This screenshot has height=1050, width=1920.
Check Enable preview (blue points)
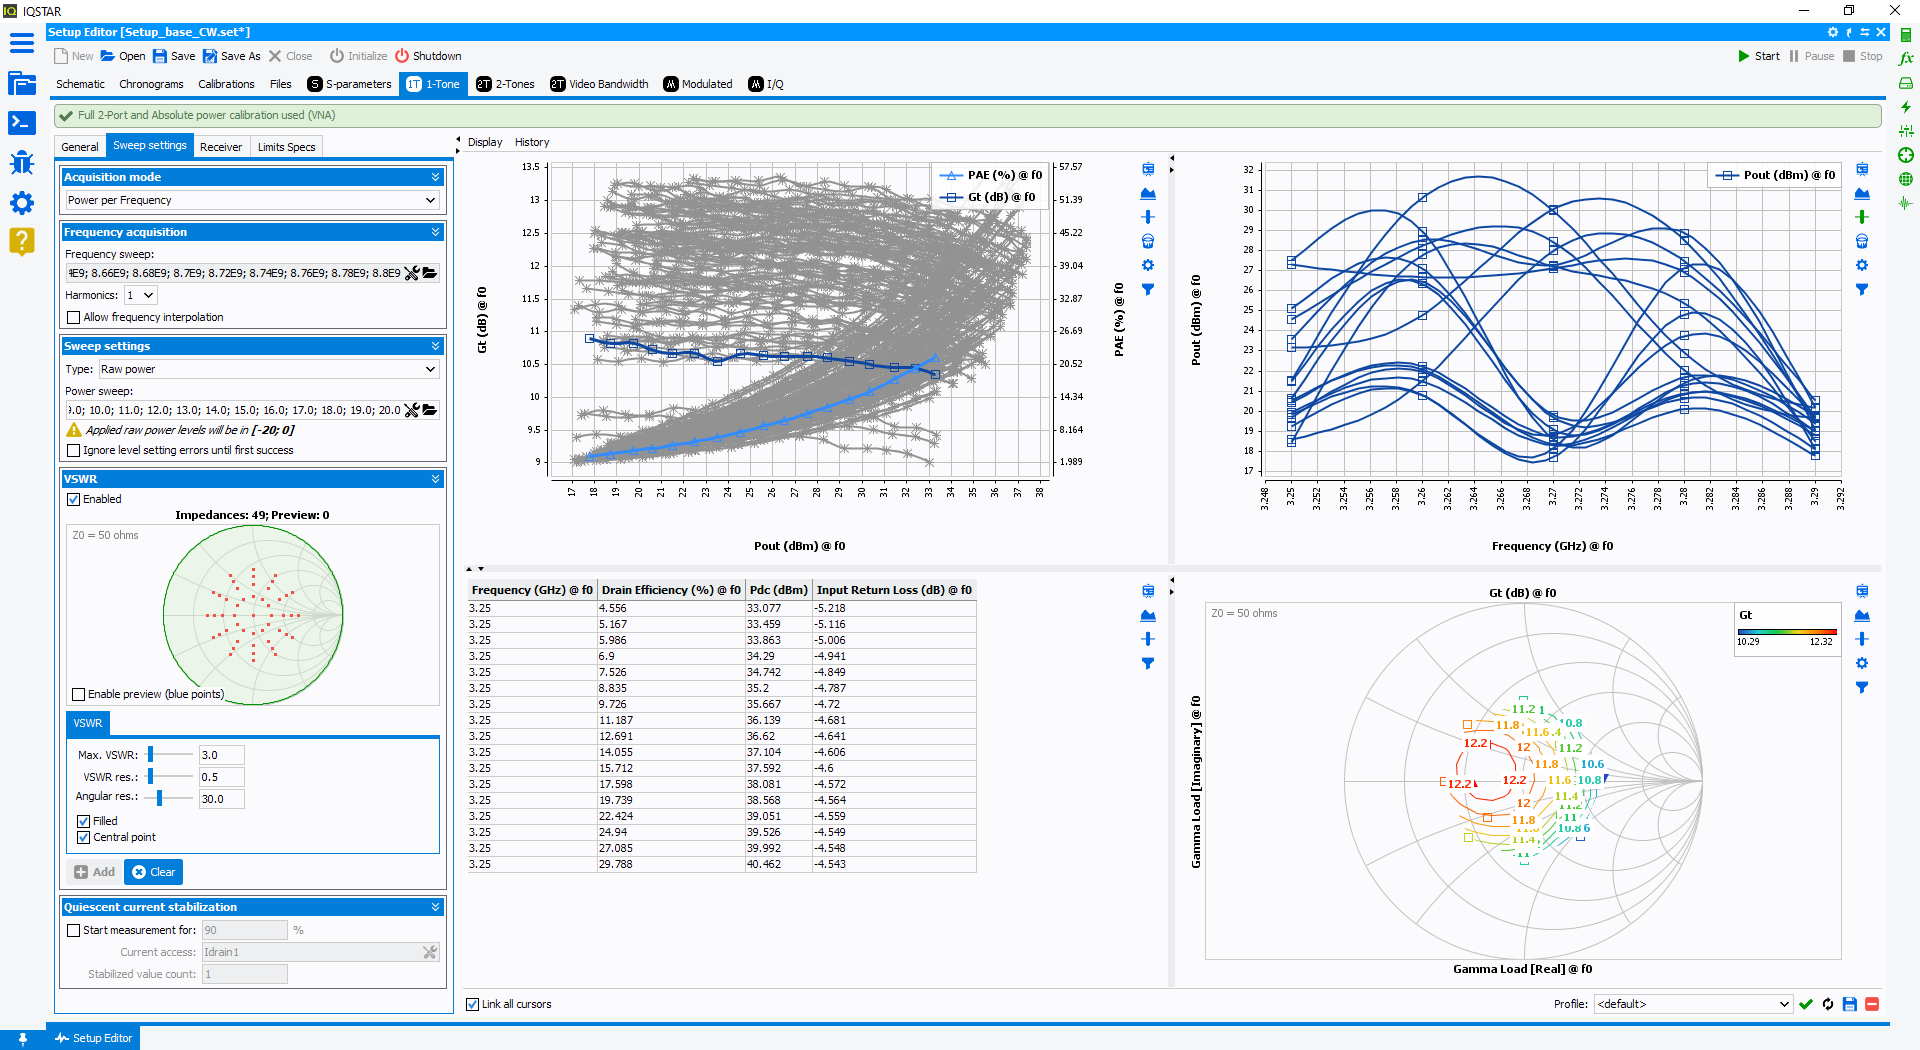[78, 694]
